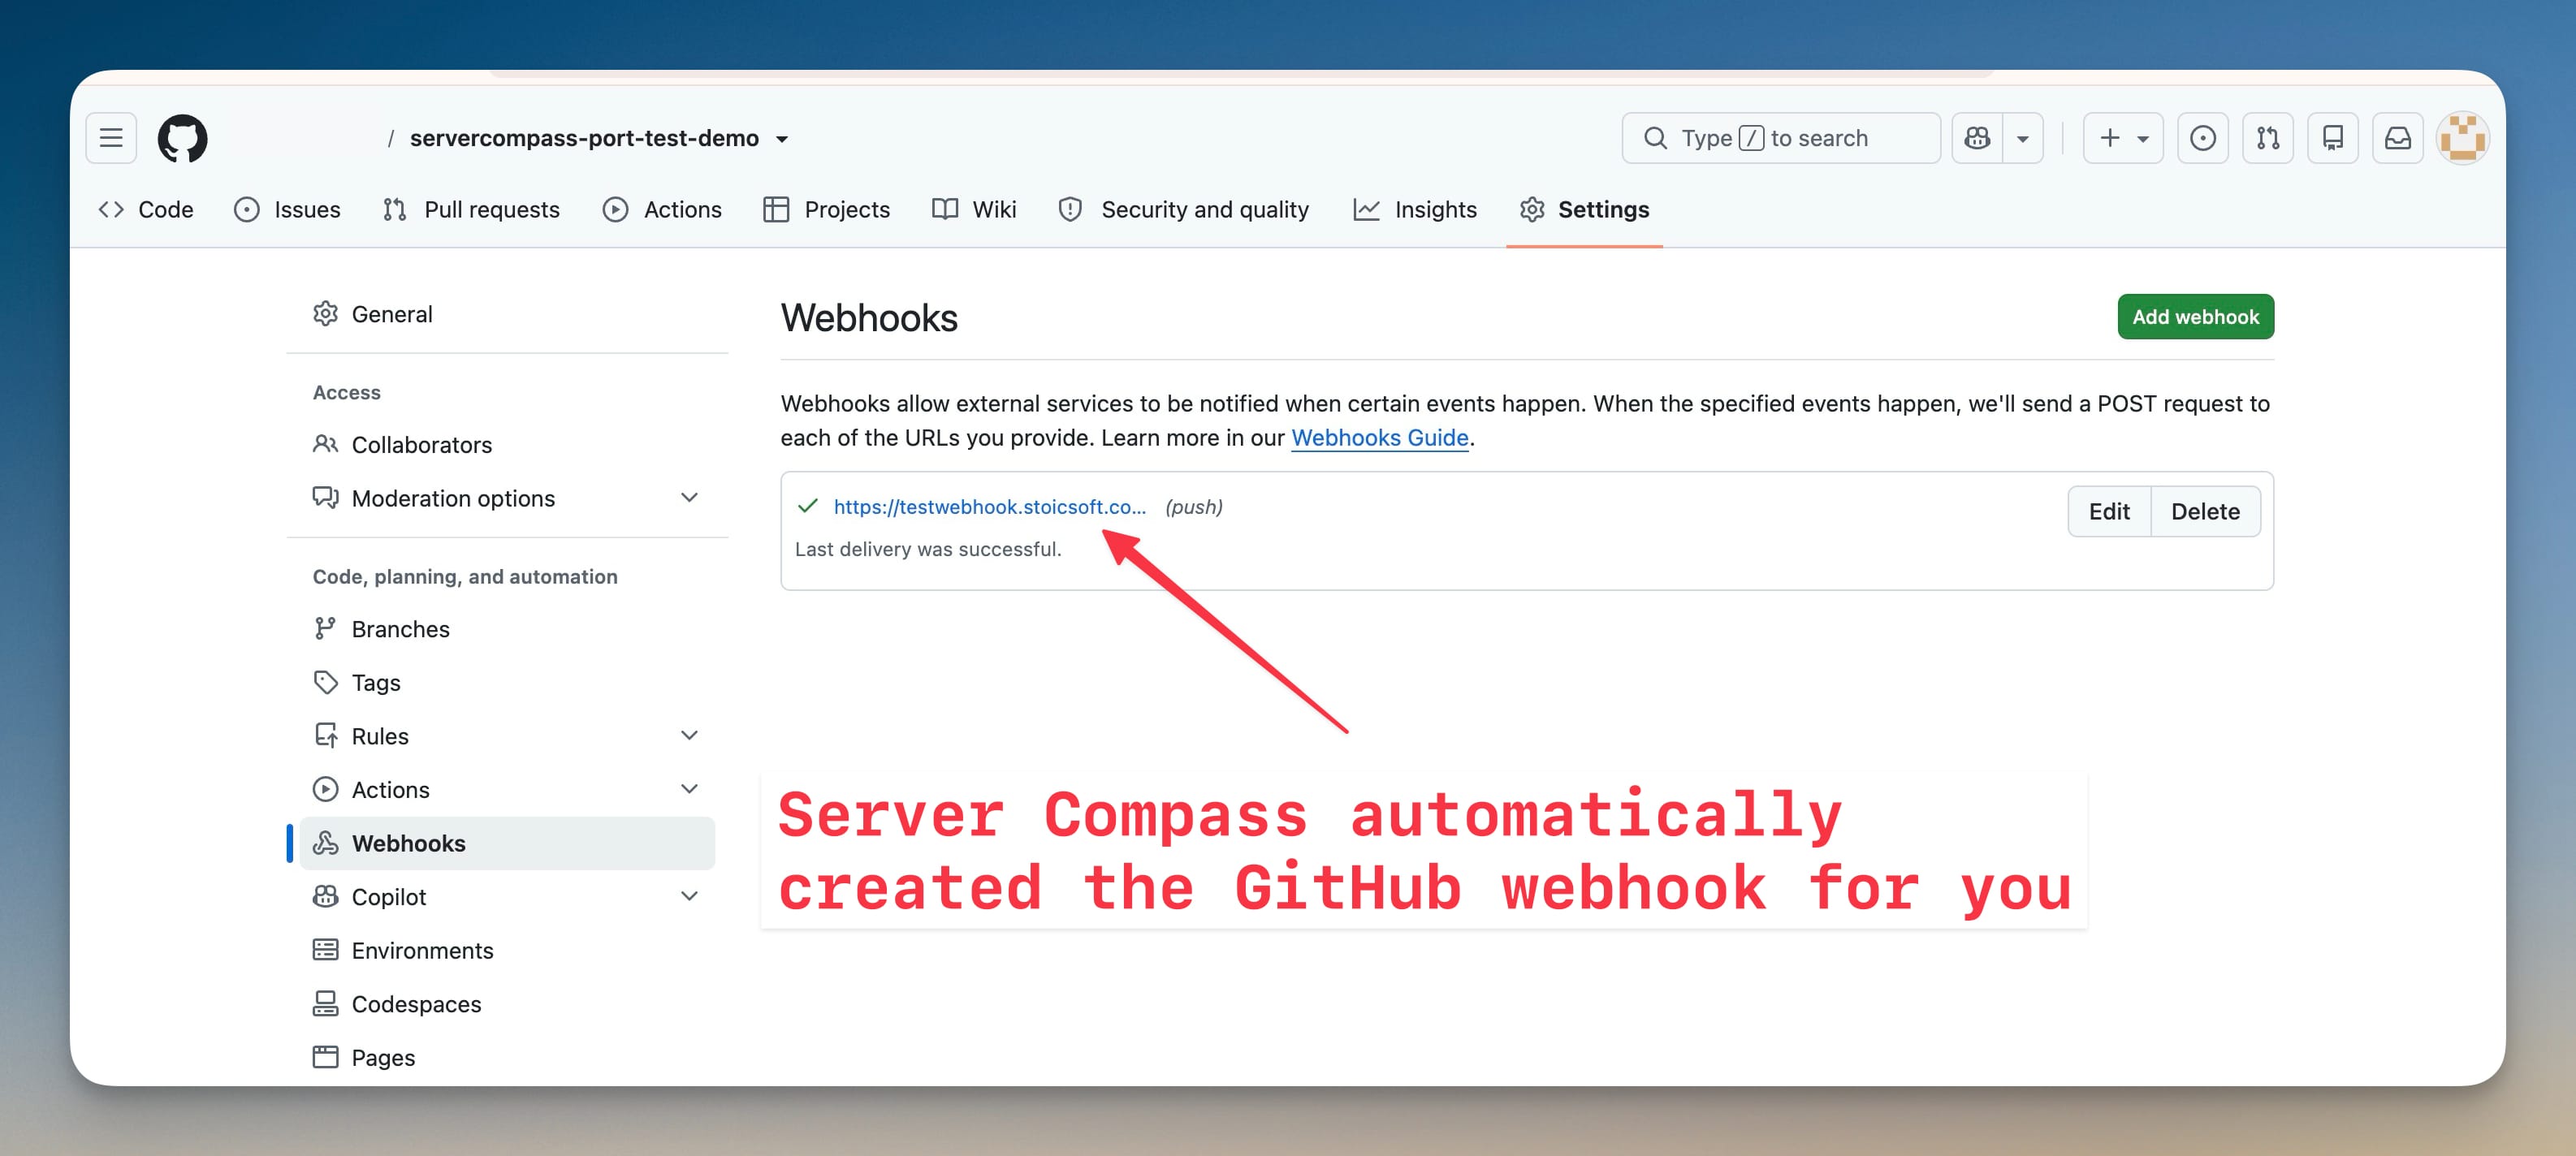The width and height of the screenshot is (2576, 1156).
Task: Open the Copilot chat icon in header
Action: click(x=1977, y=138)
